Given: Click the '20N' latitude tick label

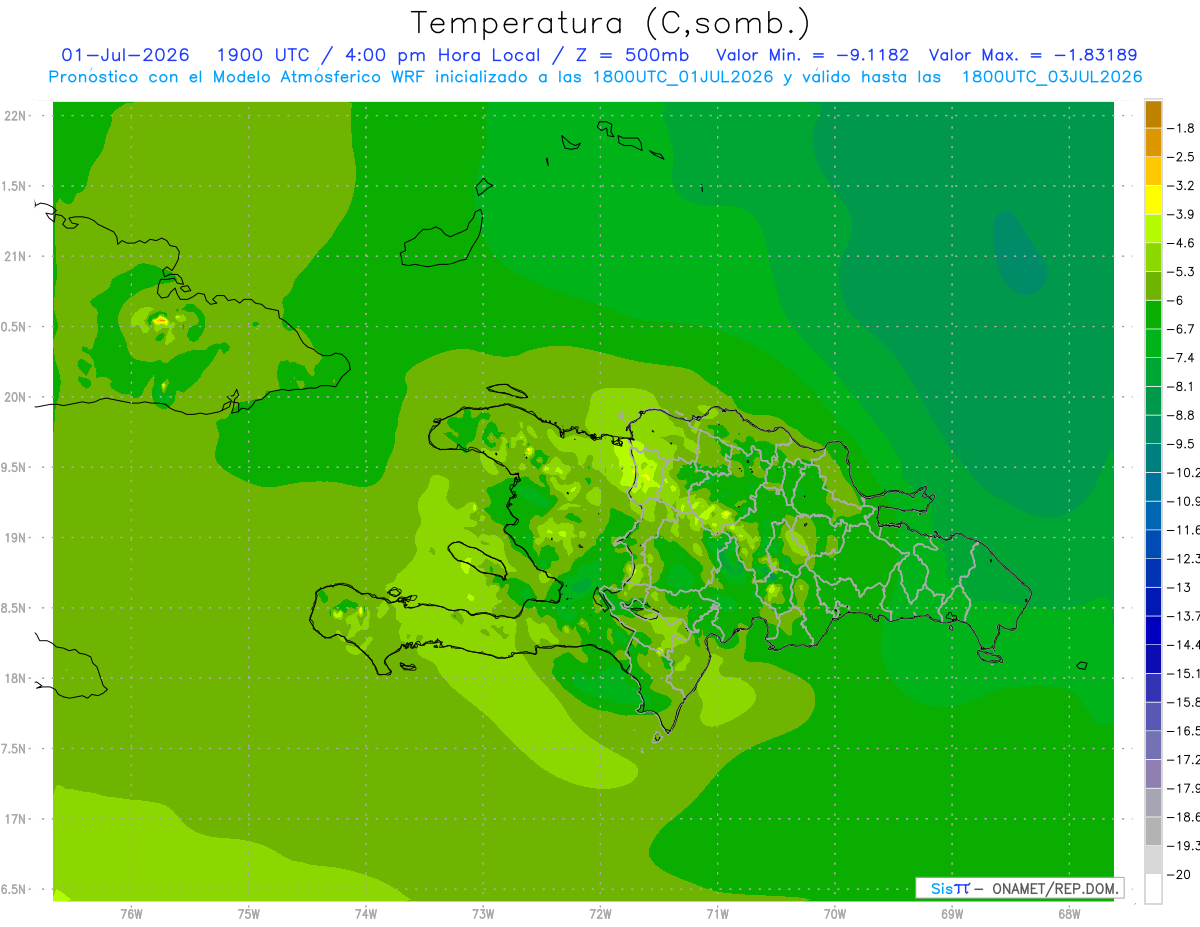Looking at the screenshot, I should coord(15,397).
